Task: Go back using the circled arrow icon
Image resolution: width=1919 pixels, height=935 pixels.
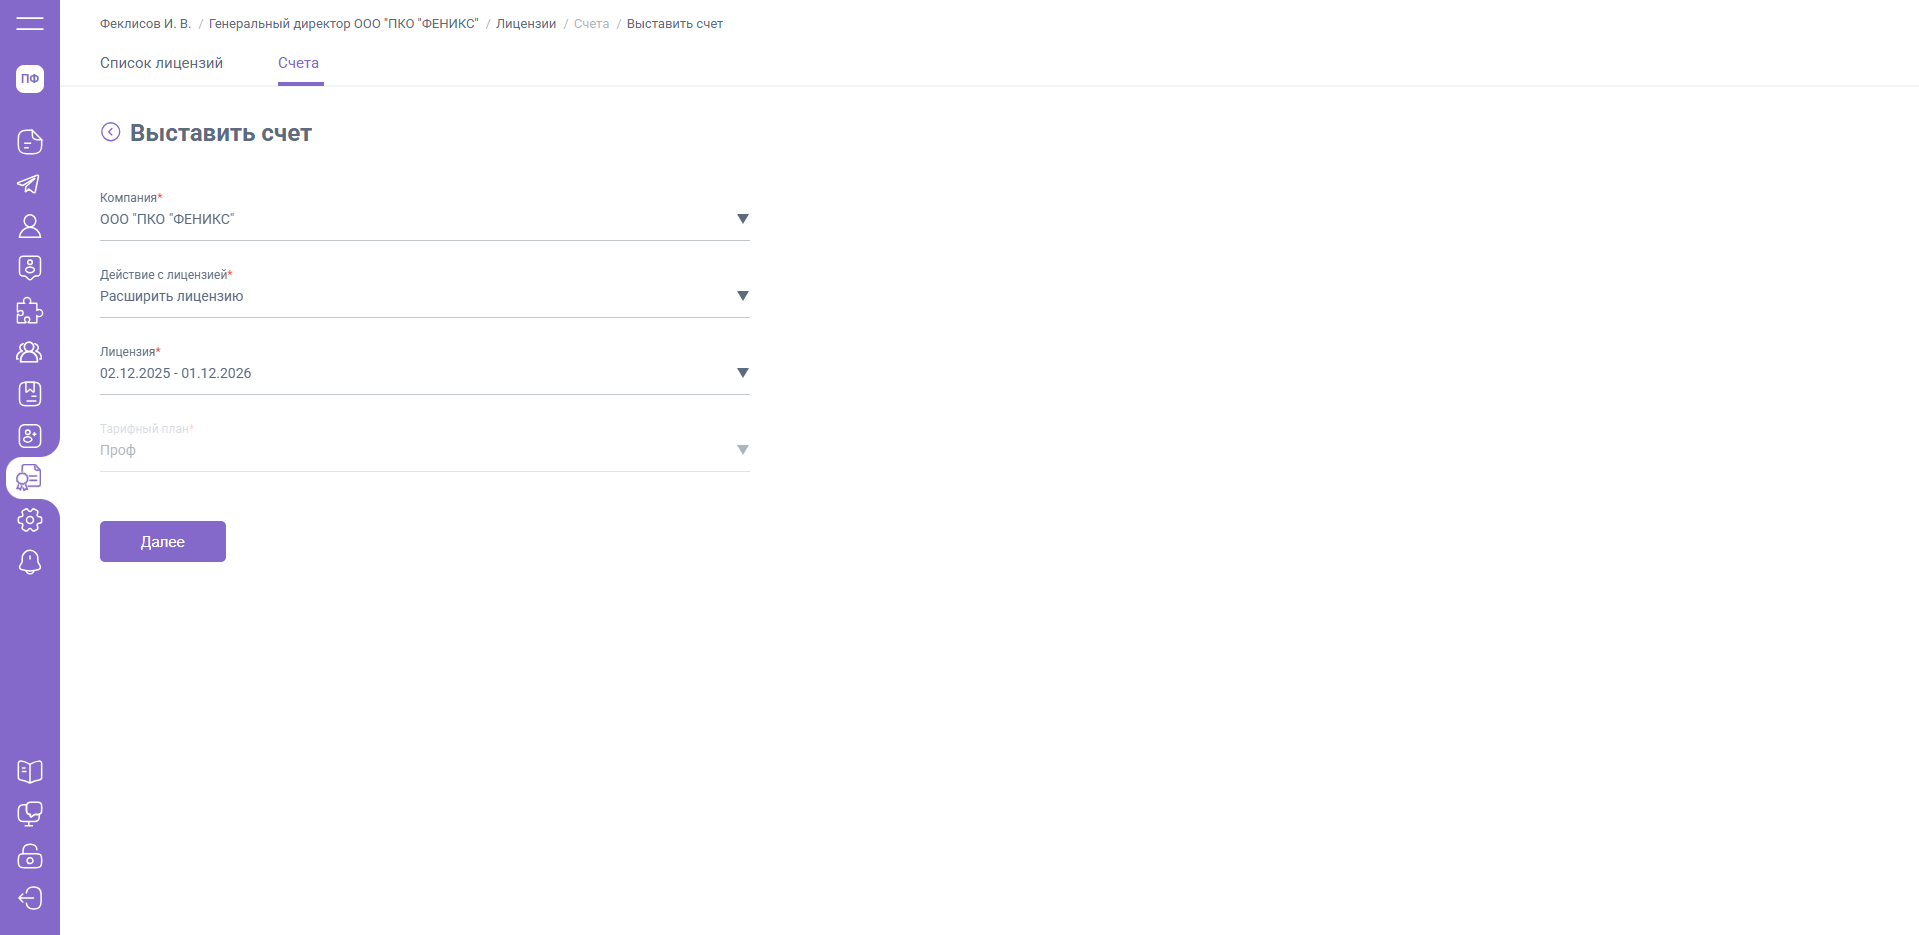Action: [x=111, y=132]
